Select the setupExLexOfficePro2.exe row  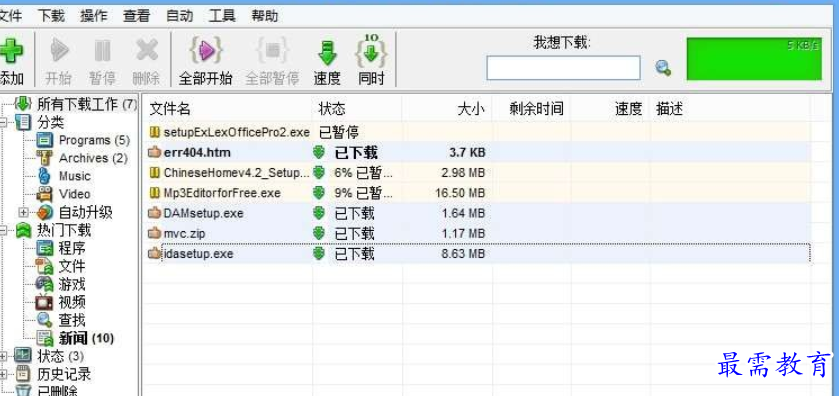coord(478,132)
